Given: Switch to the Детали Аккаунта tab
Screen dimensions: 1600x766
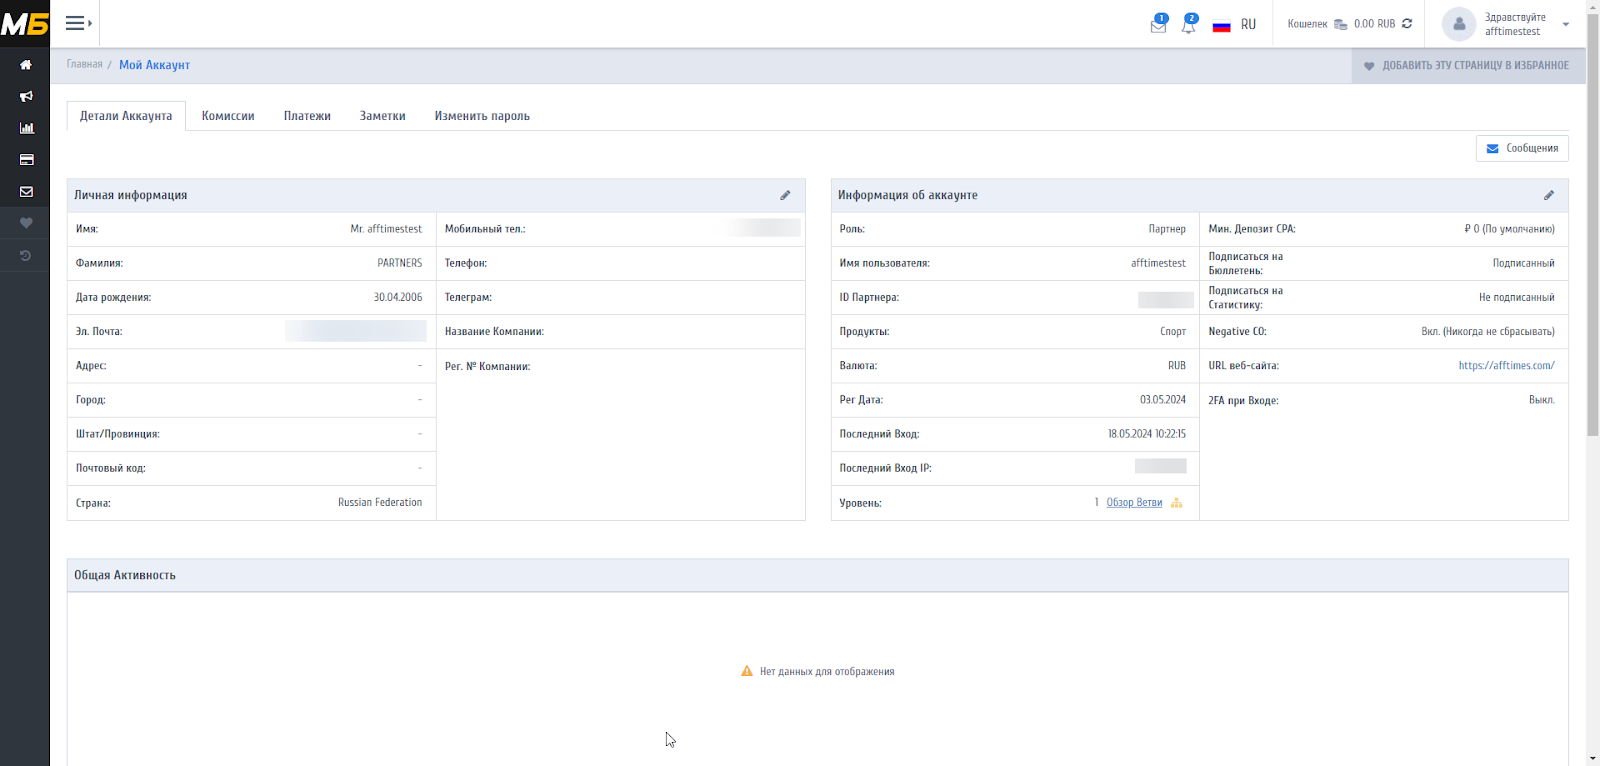Looking at the screenshot, I should pos(126,116).
